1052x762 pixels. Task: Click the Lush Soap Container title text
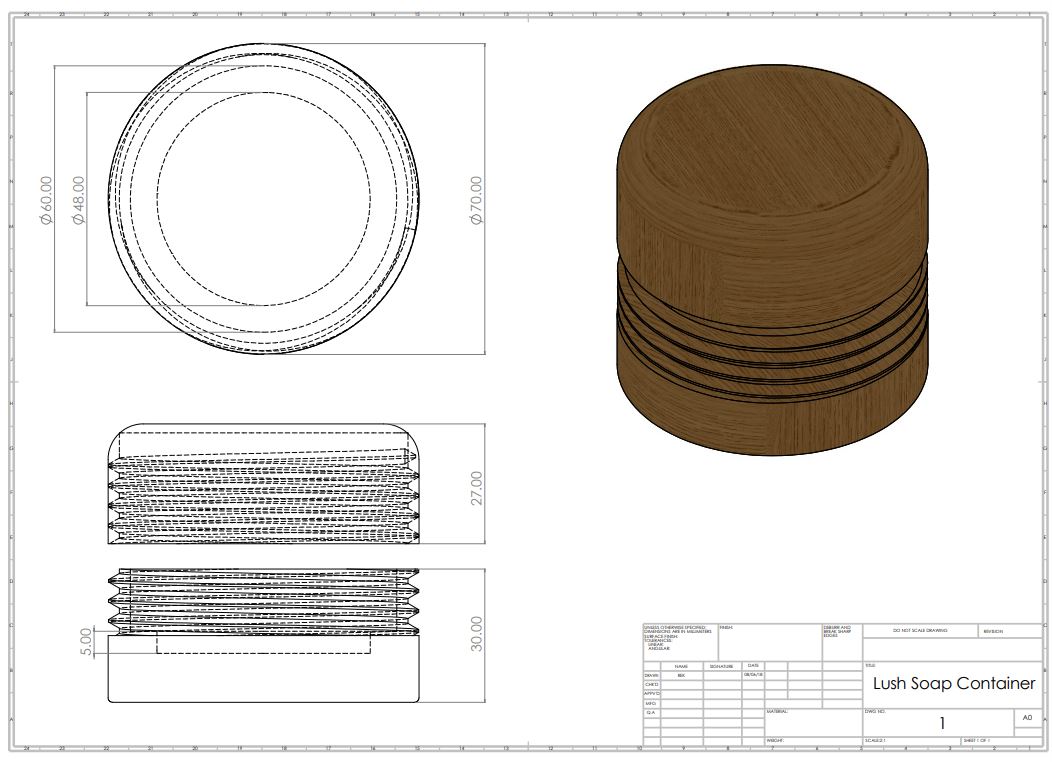[x=953, y=684]
